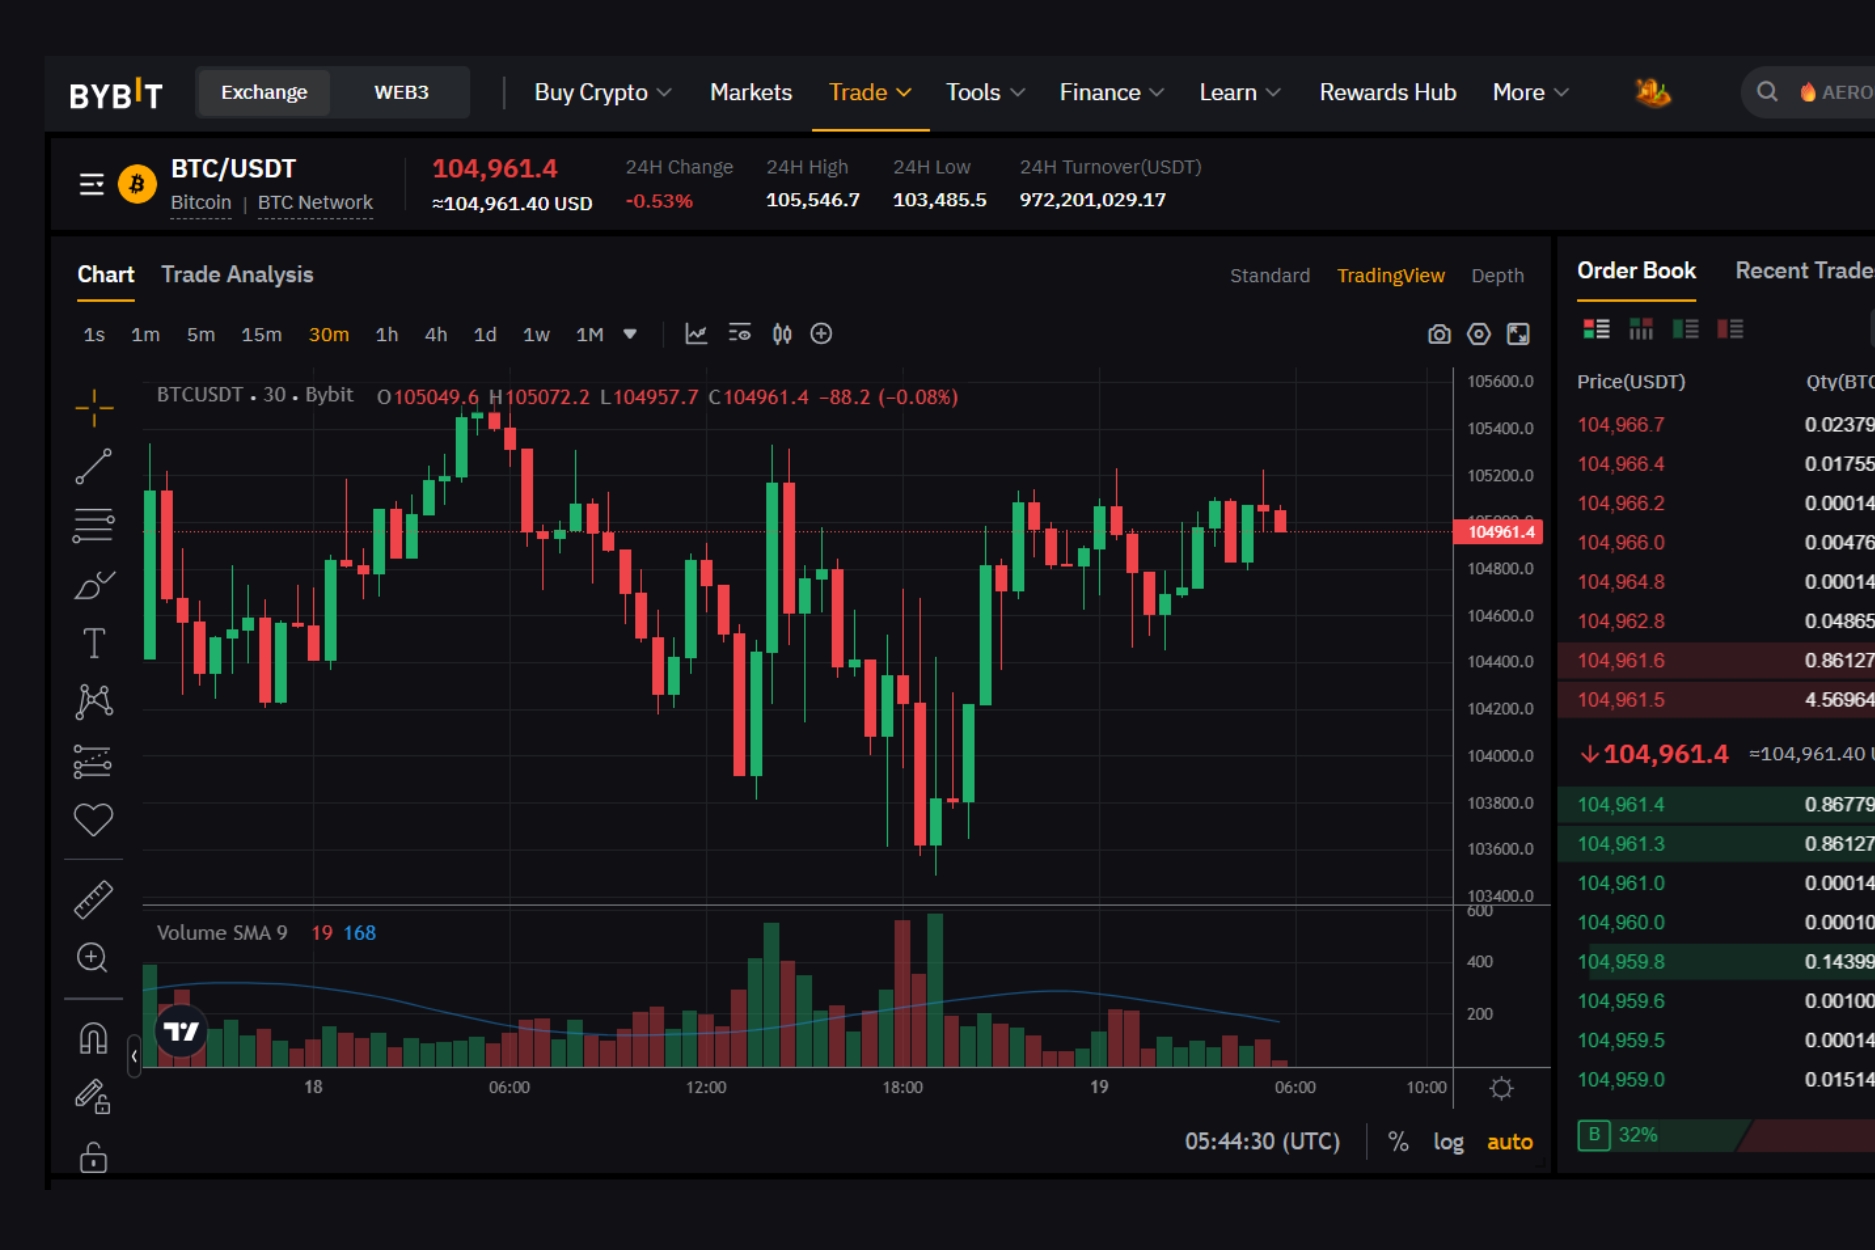Open the pair list hamburger menu

coord(91,185)
